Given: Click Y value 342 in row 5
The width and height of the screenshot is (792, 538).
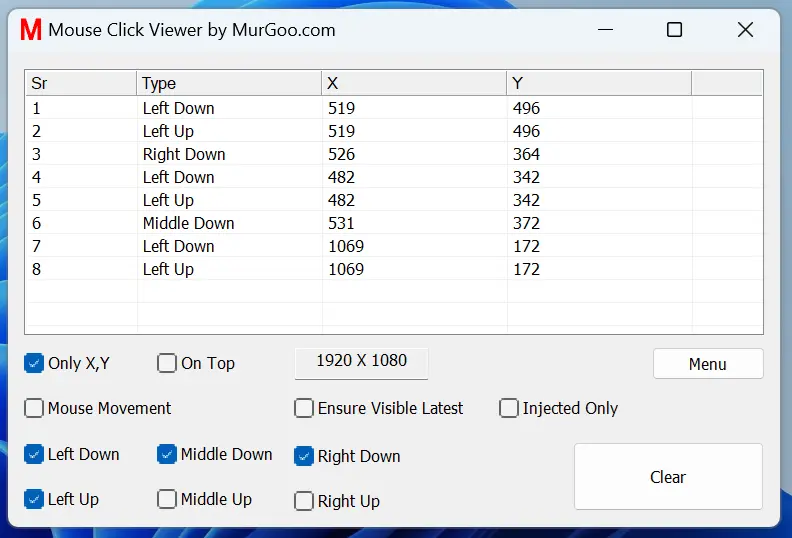Looking at the screenshot, I should [526, 200].
